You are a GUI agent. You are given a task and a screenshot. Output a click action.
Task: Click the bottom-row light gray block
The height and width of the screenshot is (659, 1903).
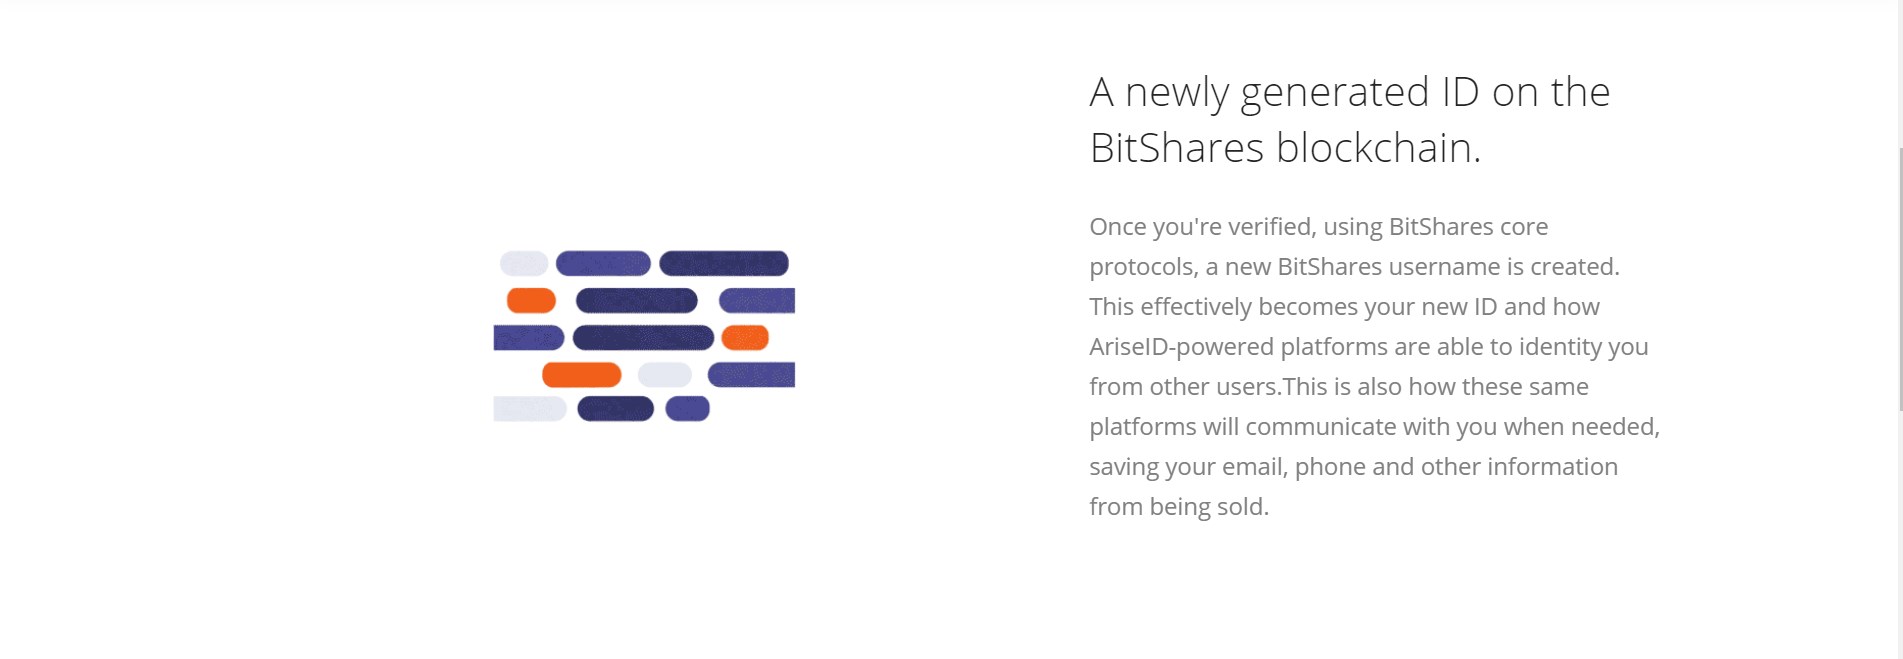coord(530,409)
